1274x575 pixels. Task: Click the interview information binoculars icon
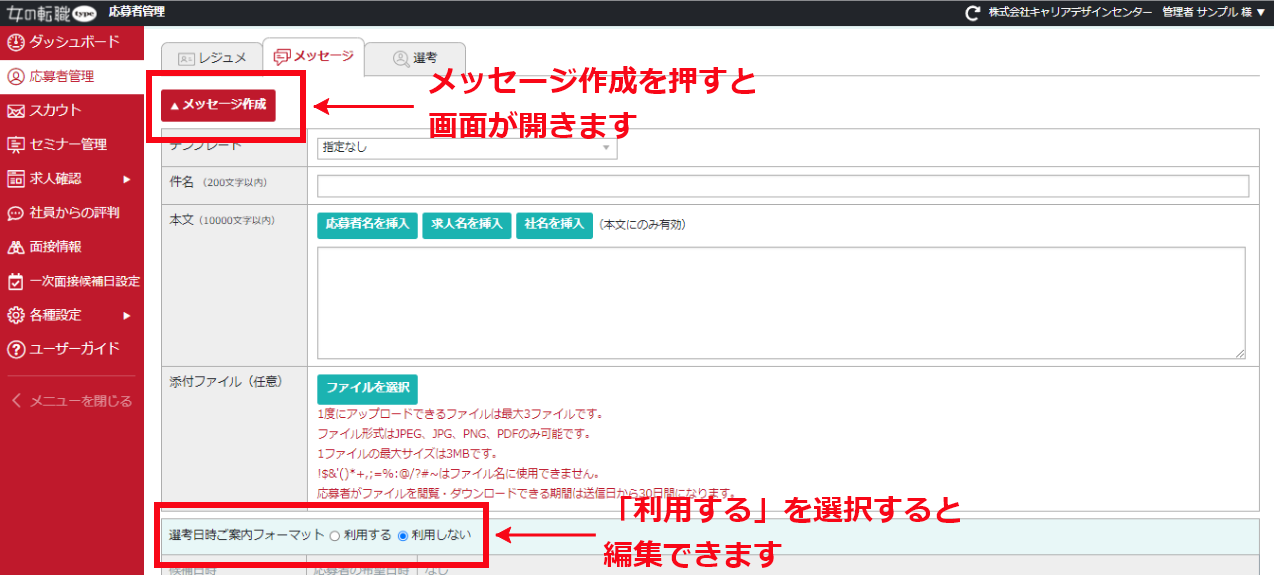click(15, 247)
